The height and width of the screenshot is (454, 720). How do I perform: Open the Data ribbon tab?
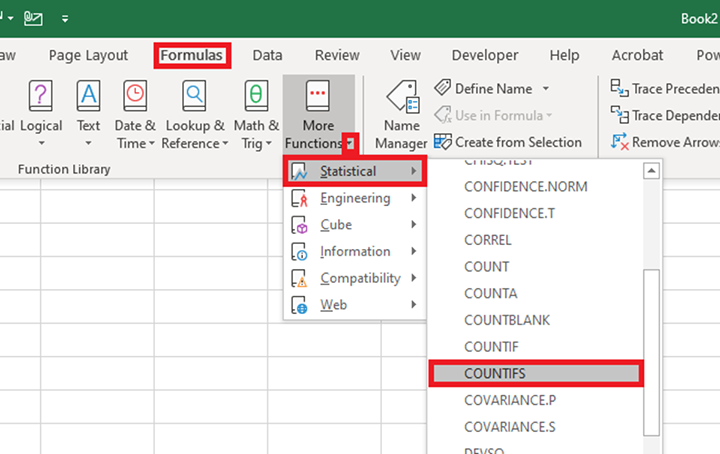click(267, 55)
